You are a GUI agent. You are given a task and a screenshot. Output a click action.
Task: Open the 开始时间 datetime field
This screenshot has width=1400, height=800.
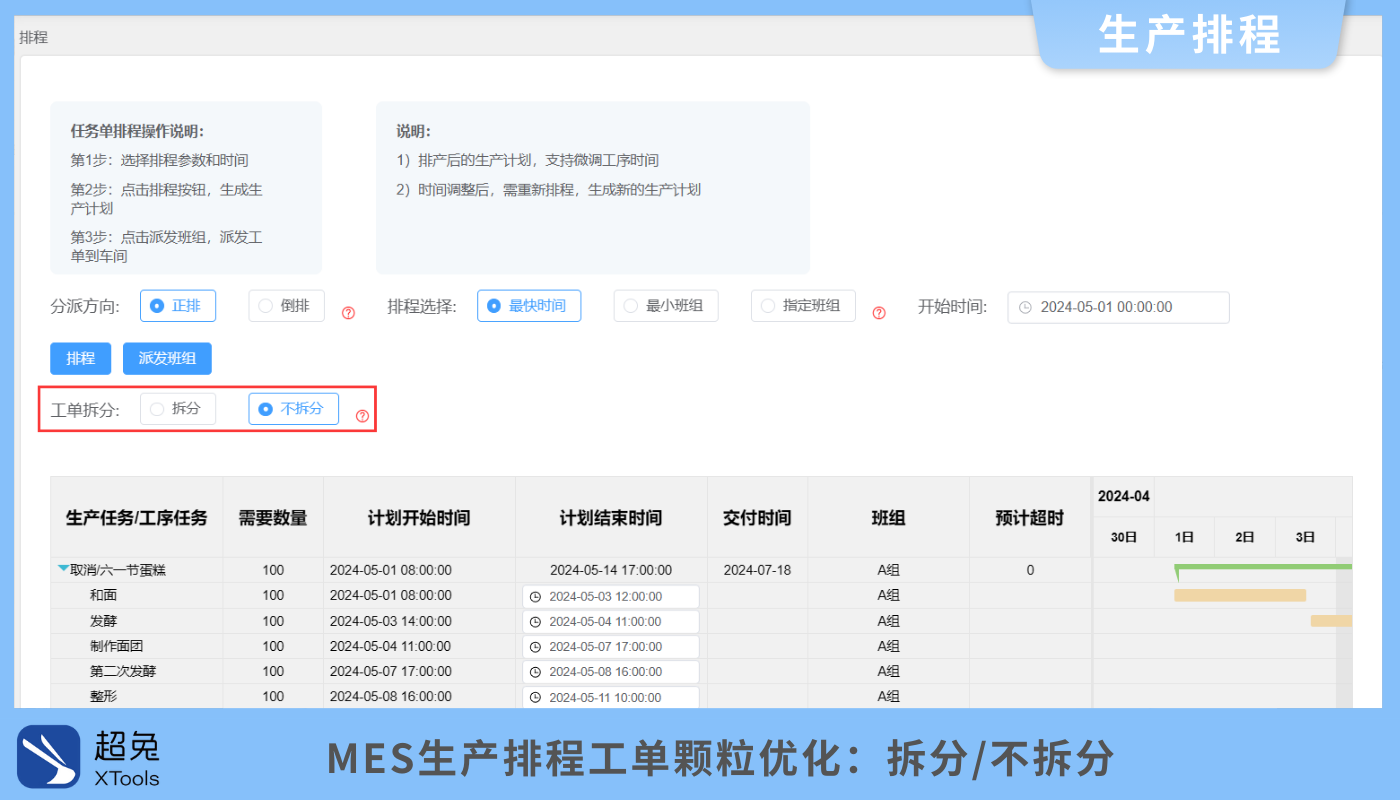[1118, 307]
